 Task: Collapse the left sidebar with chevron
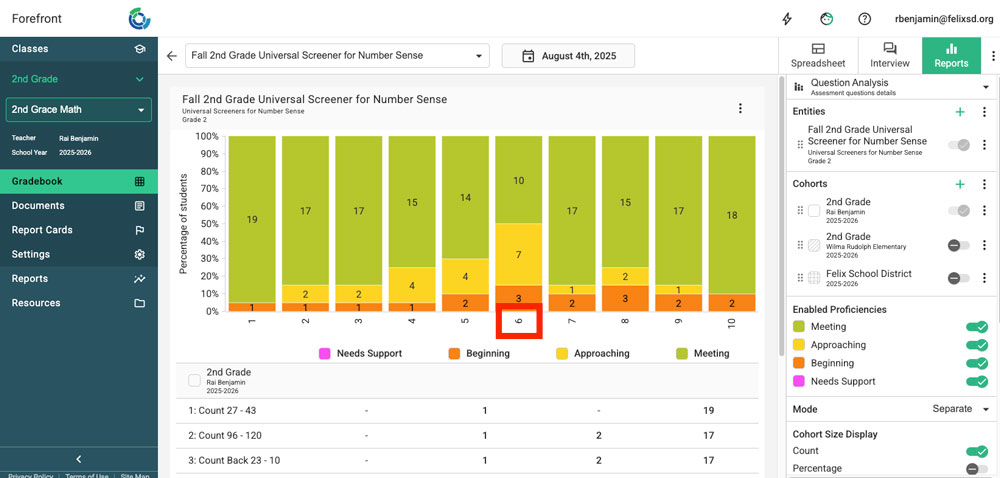click(78, 459)
